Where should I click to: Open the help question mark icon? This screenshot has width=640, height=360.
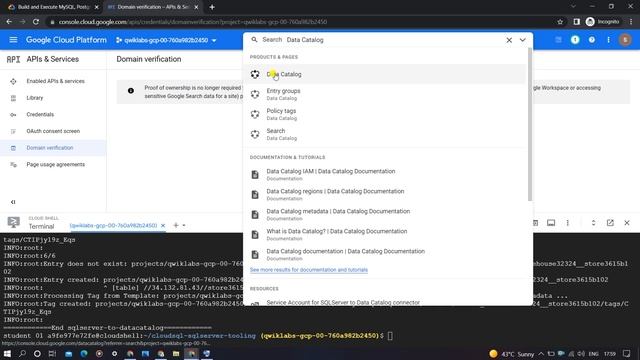click(591, 40)
